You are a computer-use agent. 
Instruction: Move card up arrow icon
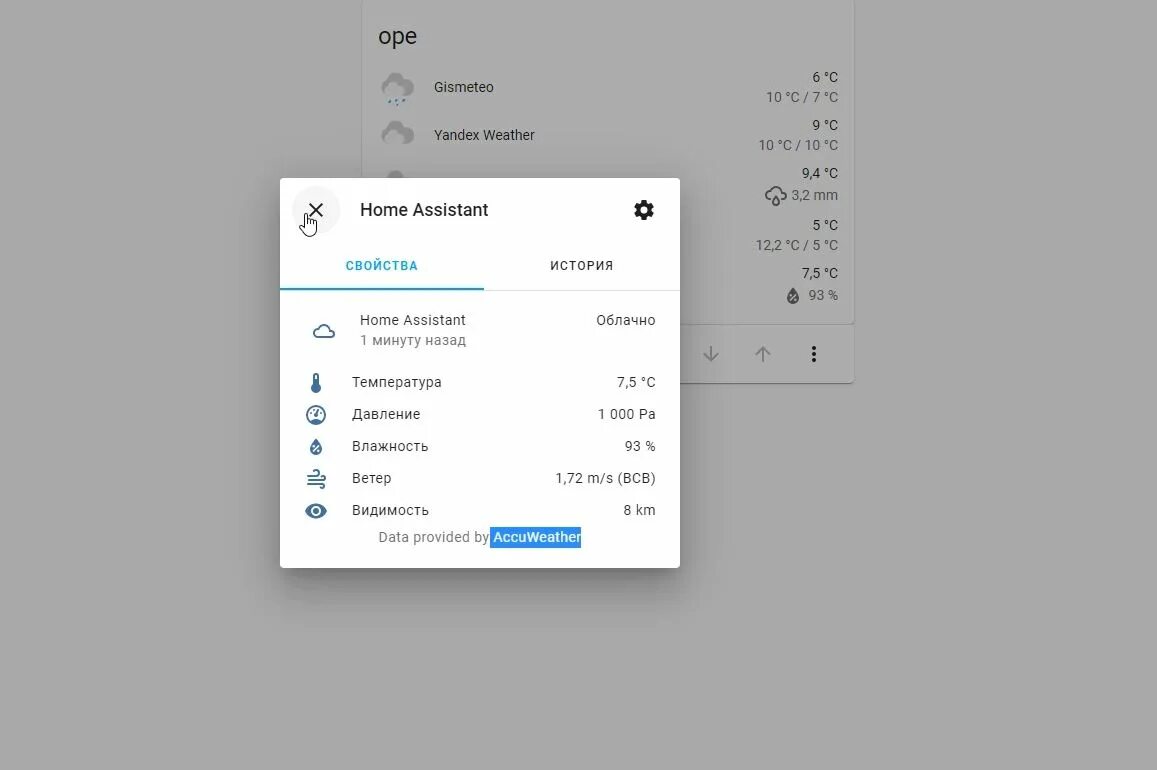tap(762, 354)
